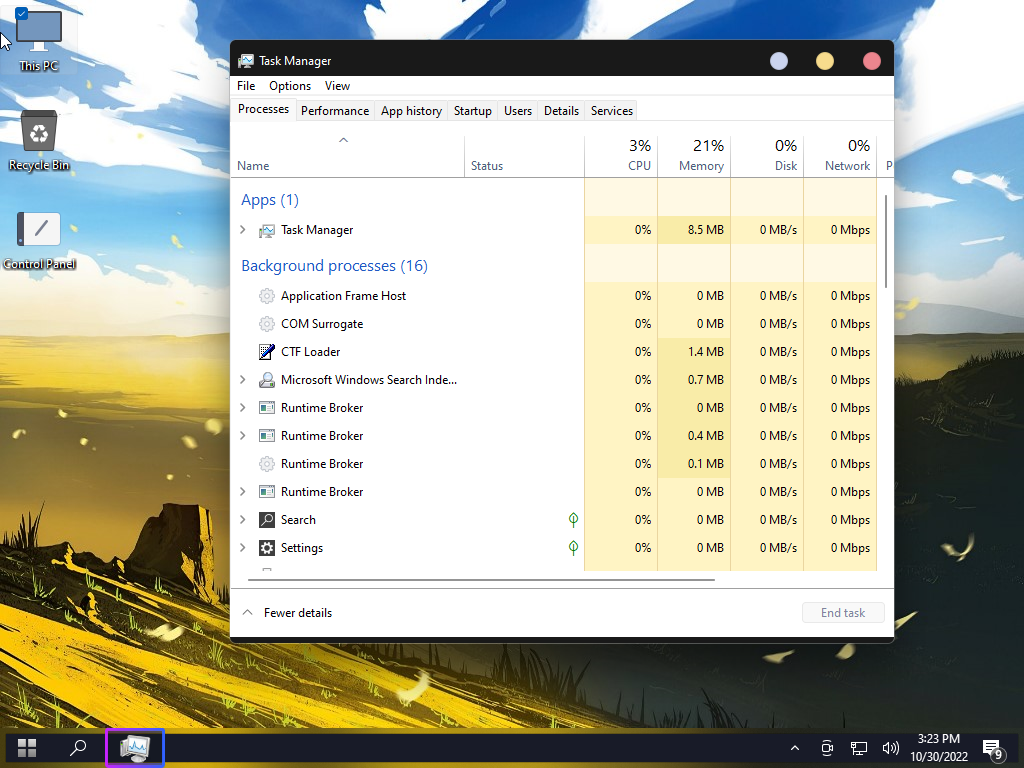Screen dimensions: 1024x768
Task: Sort by the CPU column header
Action: pyautogui.click(x=621, y=155)
